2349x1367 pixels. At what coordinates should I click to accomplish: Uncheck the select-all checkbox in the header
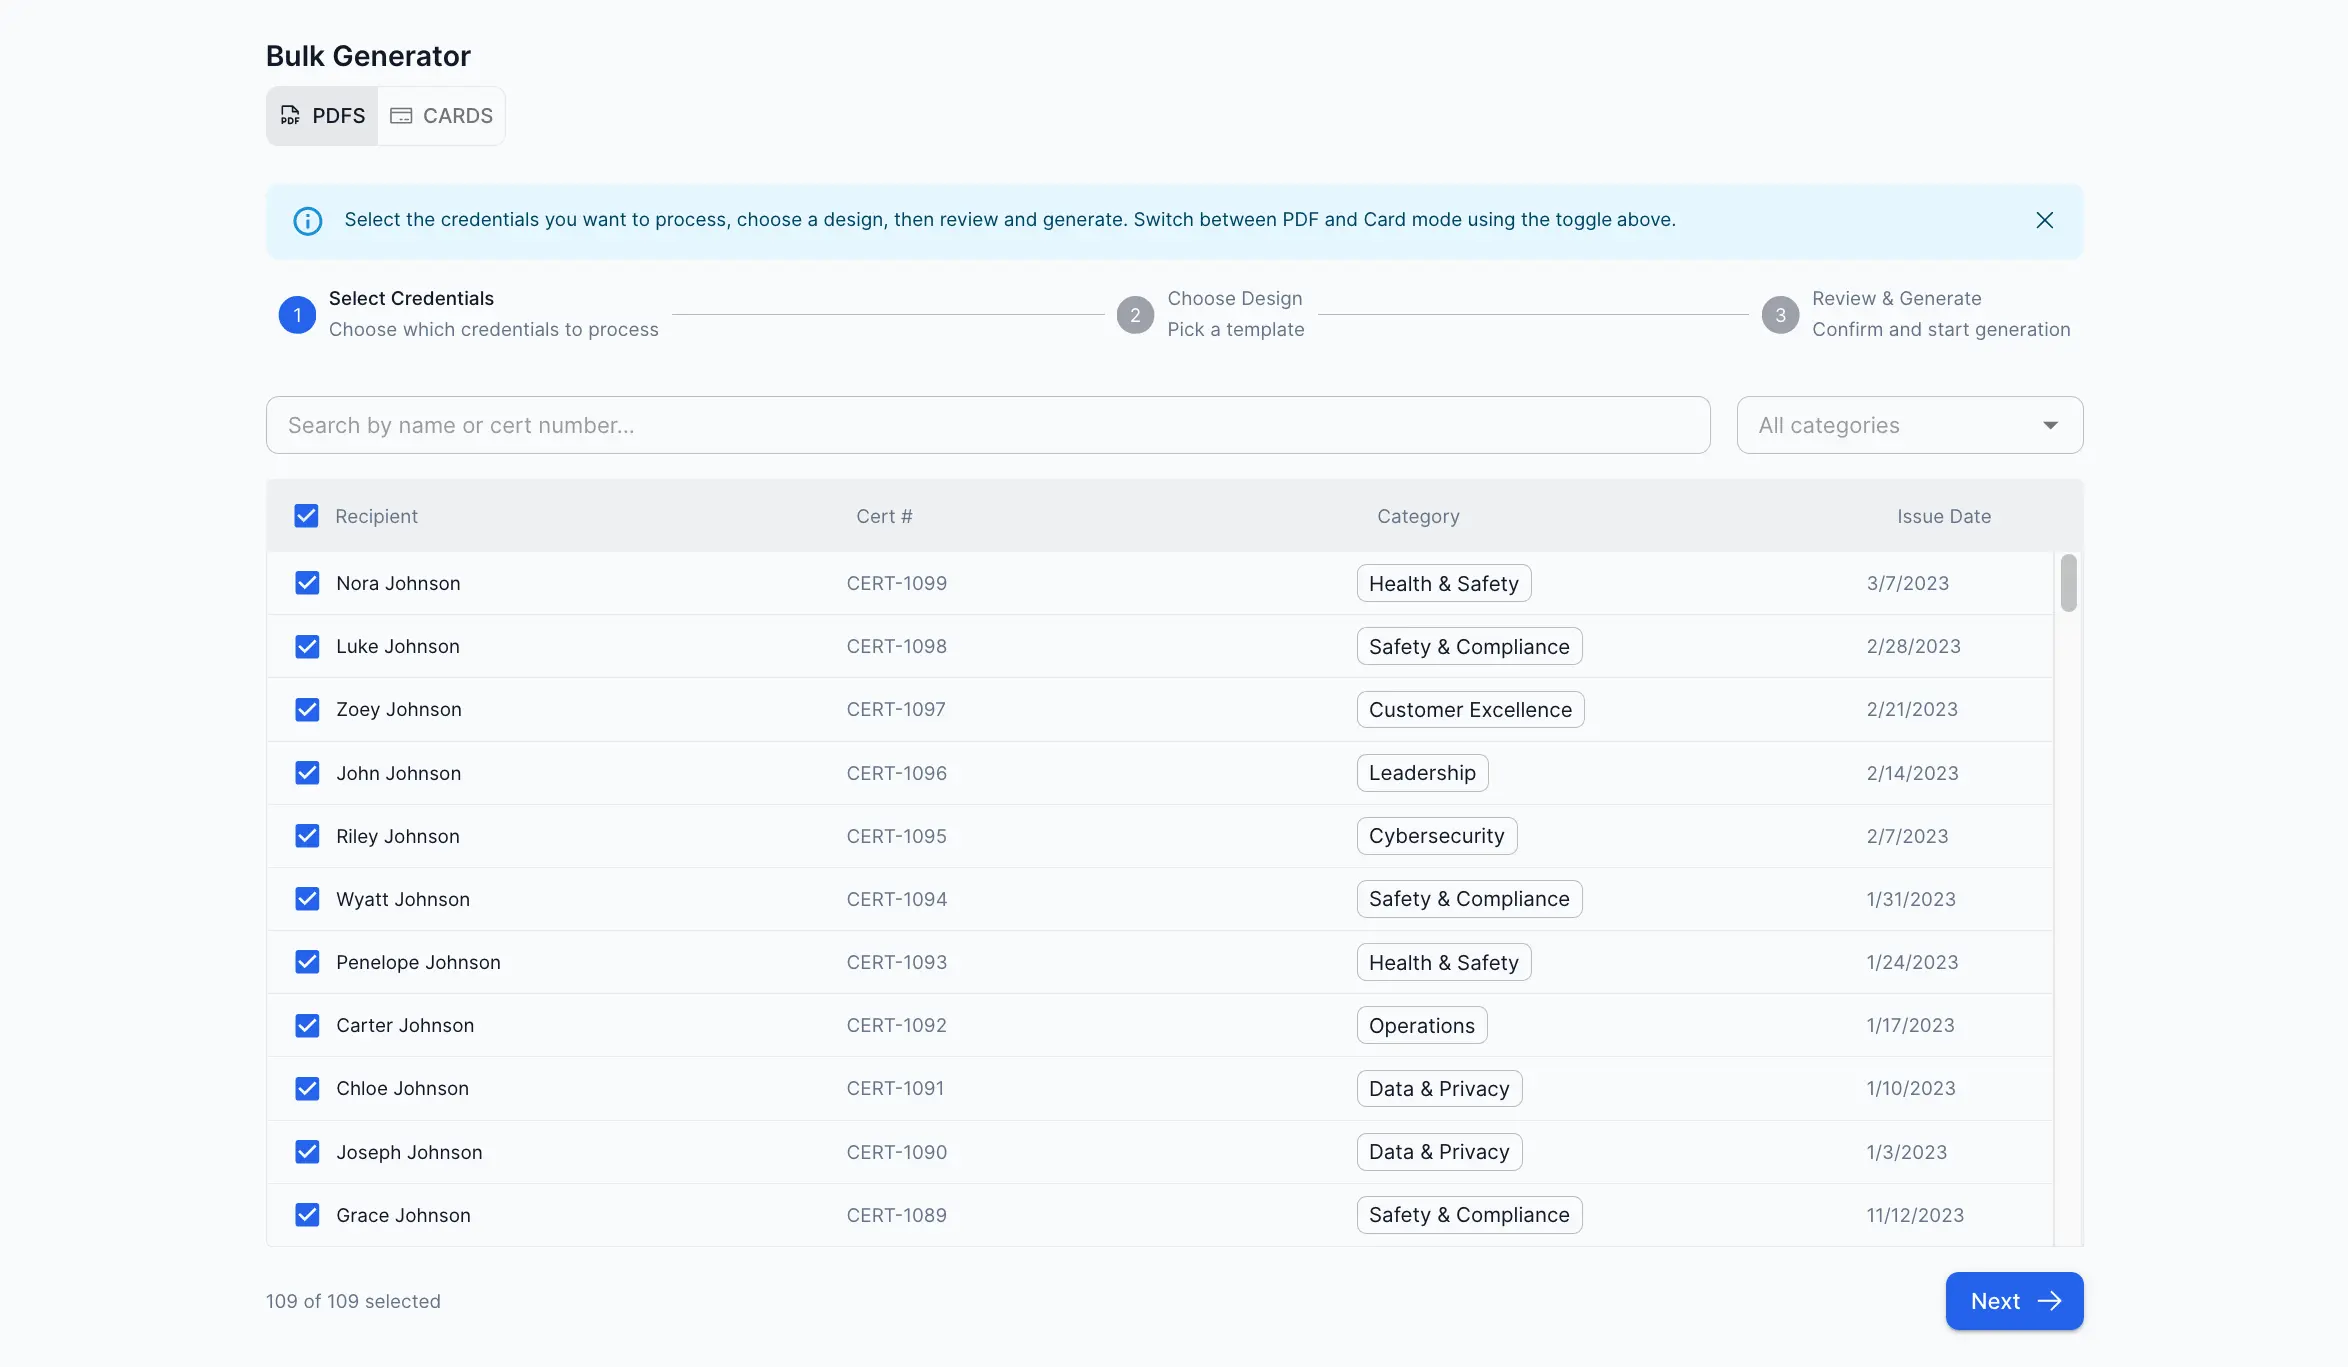pyautogui.click(x=307, y=516)
